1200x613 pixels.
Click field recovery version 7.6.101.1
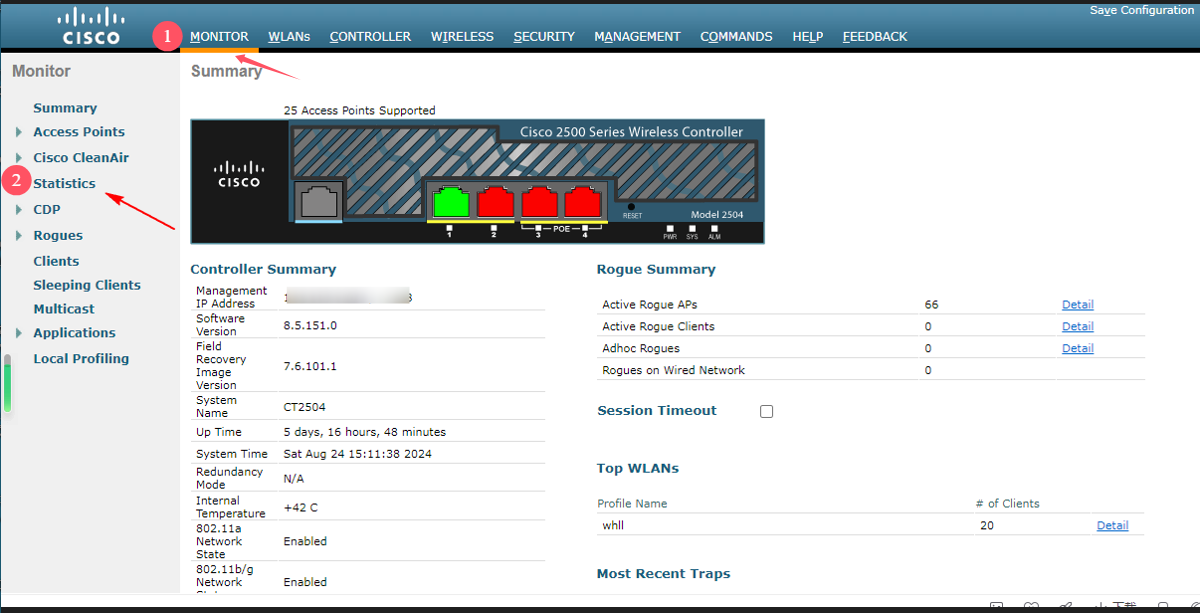[x=310, y=367]
